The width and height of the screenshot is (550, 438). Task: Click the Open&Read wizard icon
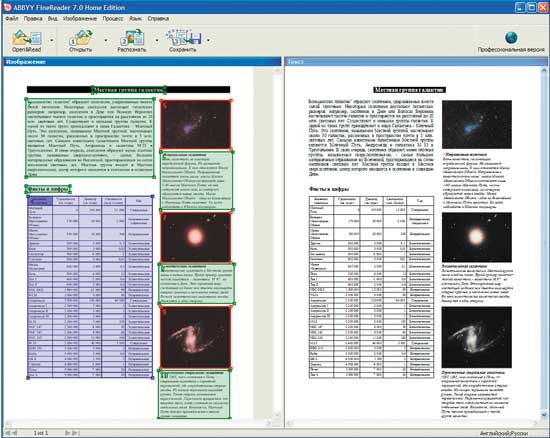point(27,38)
